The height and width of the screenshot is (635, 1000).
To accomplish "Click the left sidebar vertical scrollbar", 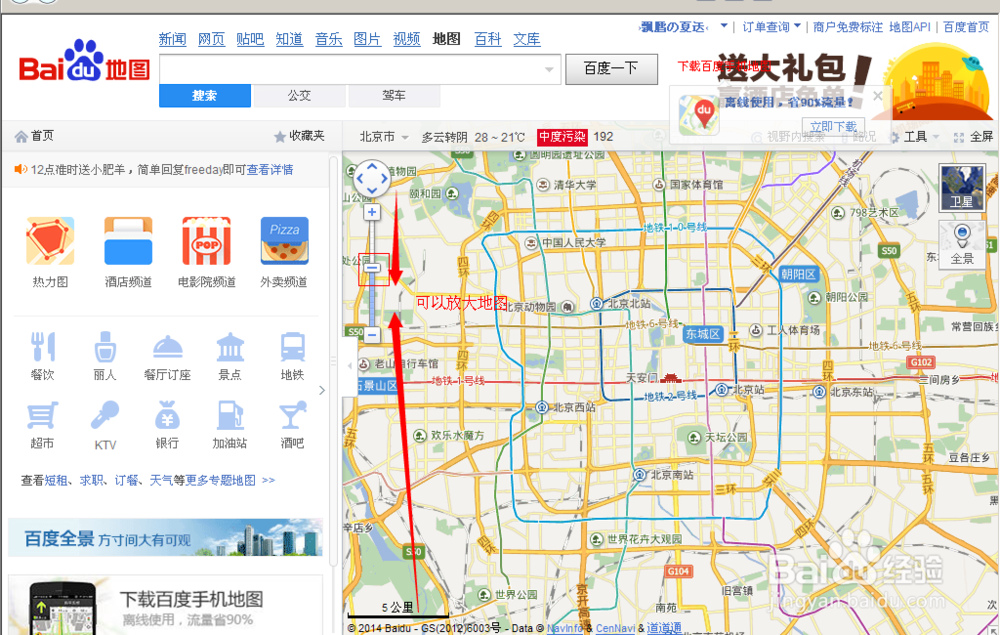I will click(333, 360).
